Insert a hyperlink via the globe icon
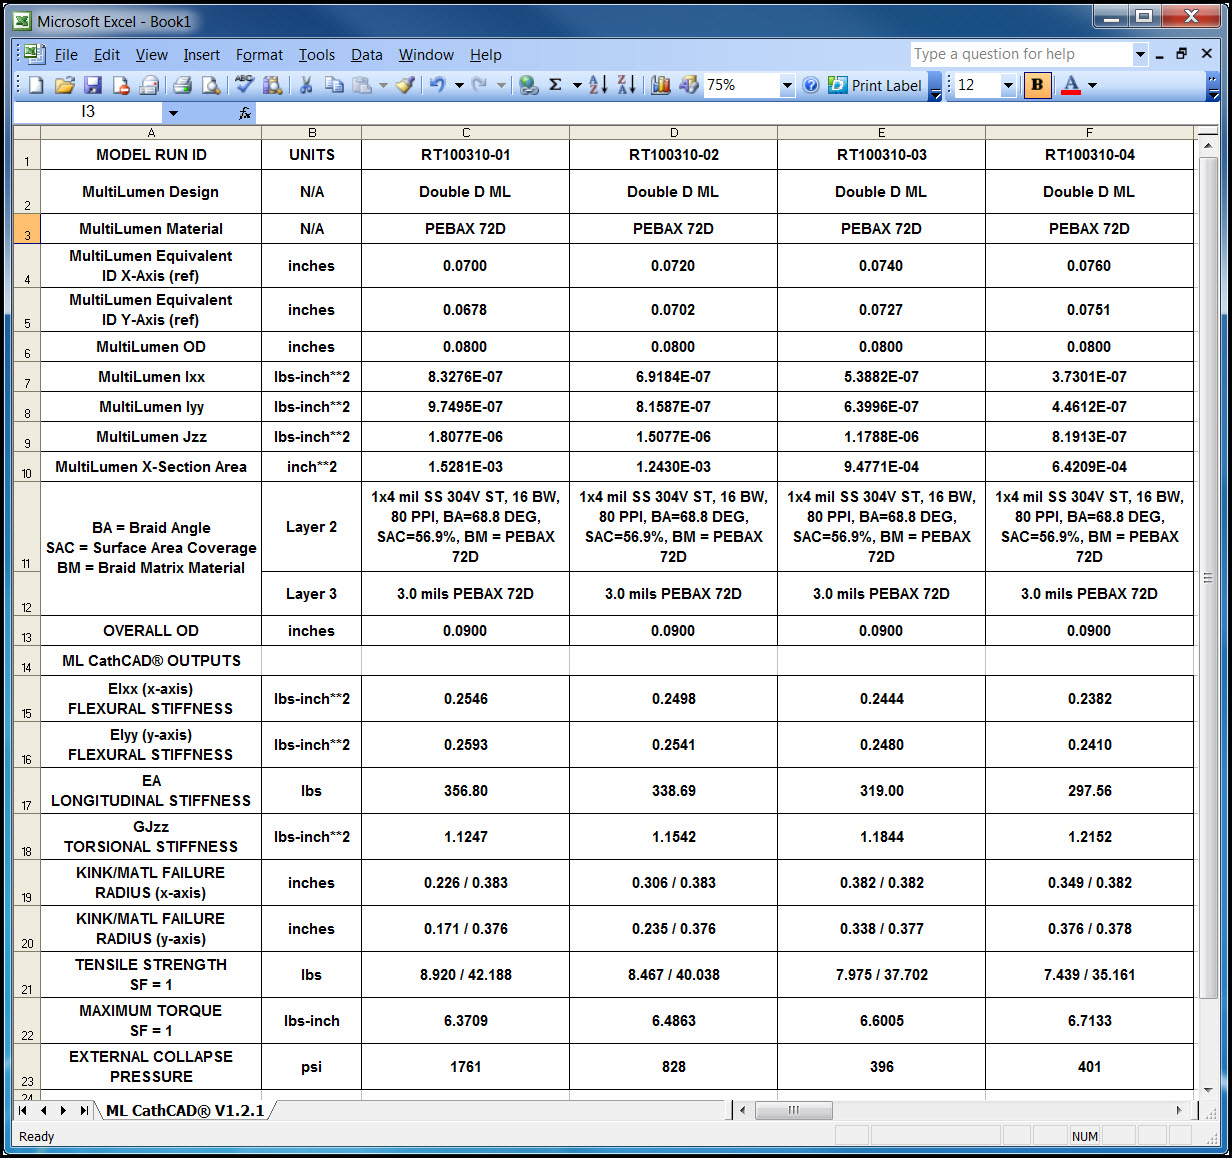This screenshot has height=1158, width=1232. pos(528,86)
